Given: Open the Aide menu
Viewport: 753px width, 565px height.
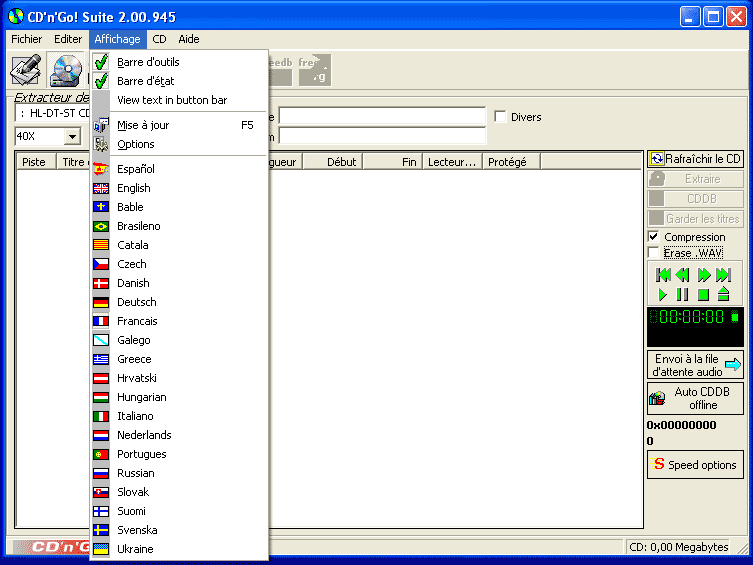Looking at the screenshot, I should 189,39.
